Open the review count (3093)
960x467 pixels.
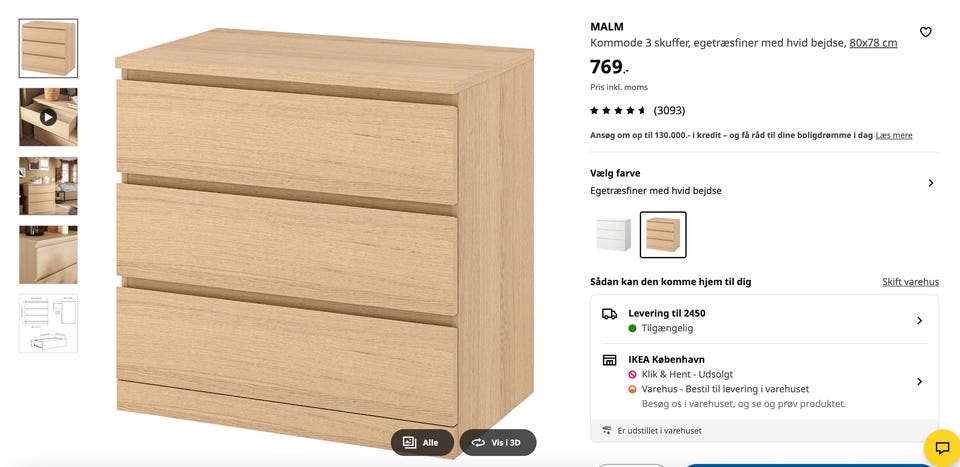click(x=669, y=111)
